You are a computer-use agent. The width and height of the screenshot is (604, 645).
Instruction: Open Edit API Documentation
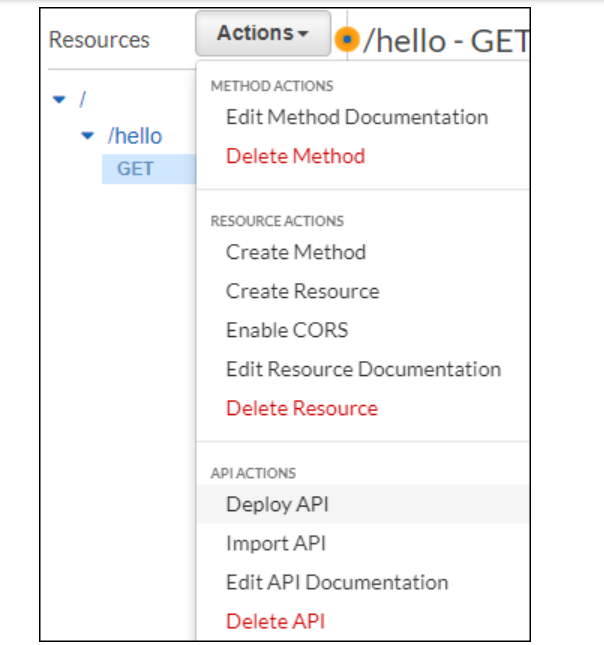tap(336, 582)
